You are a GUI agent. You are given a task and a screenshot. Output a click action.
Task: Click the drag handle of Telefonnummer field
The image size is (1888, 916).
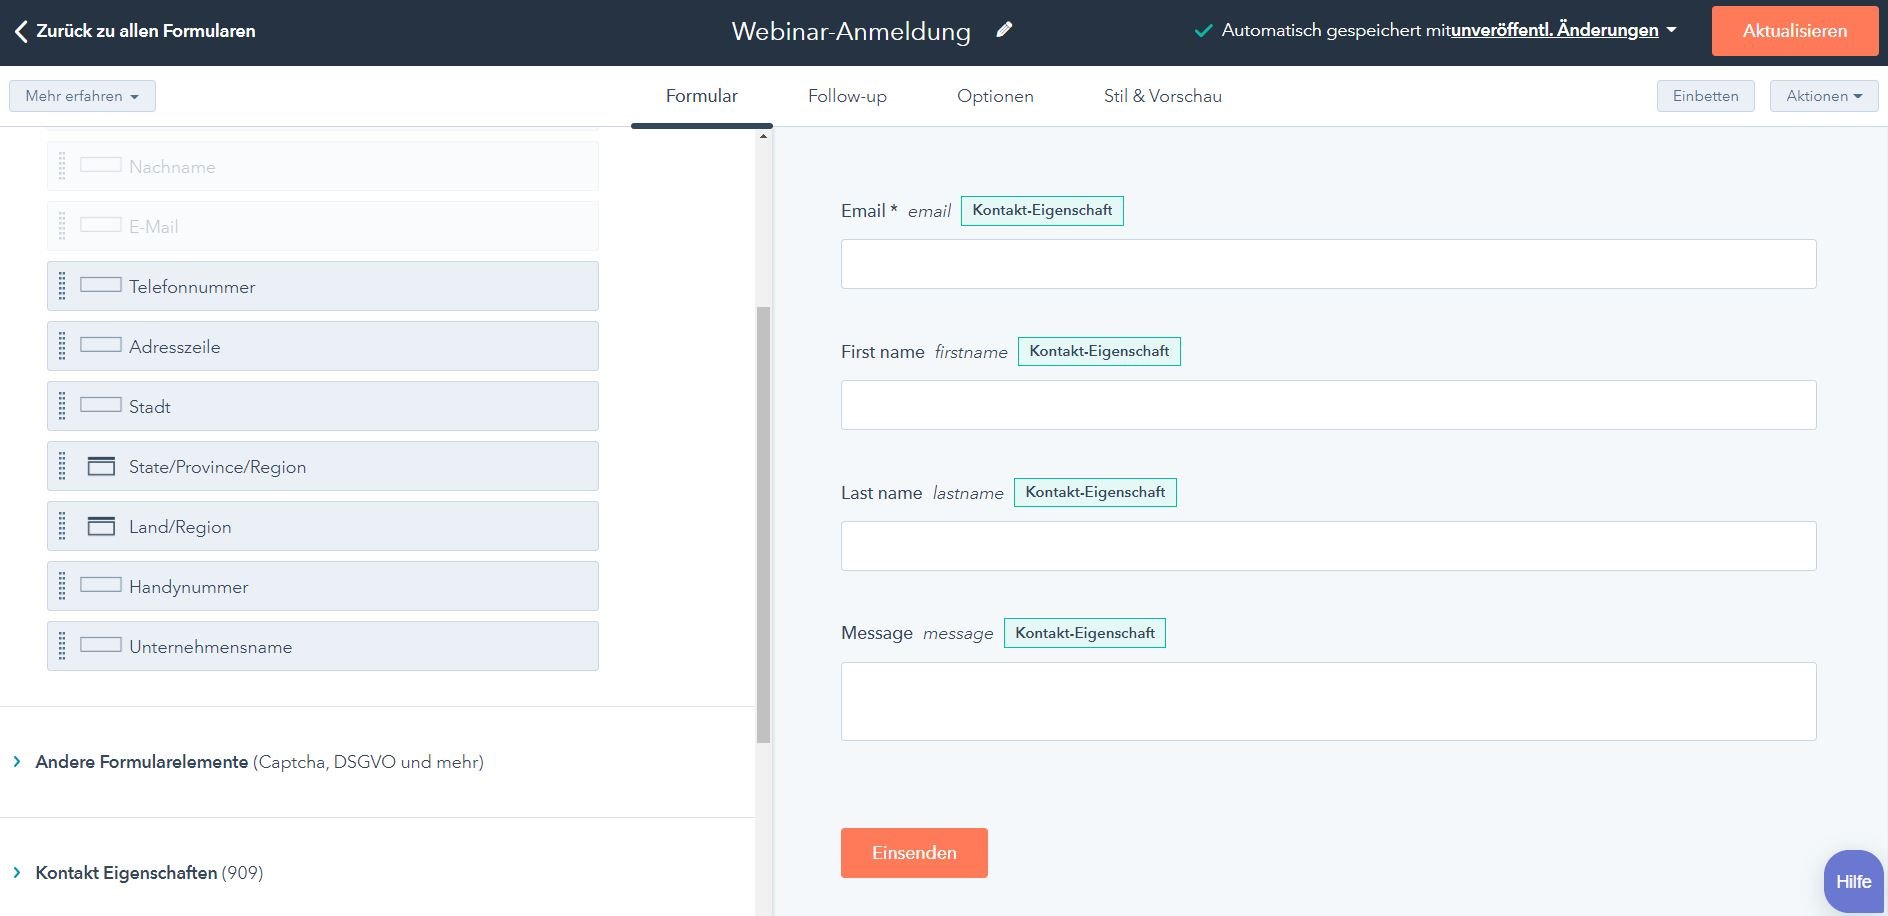[62, 286]
